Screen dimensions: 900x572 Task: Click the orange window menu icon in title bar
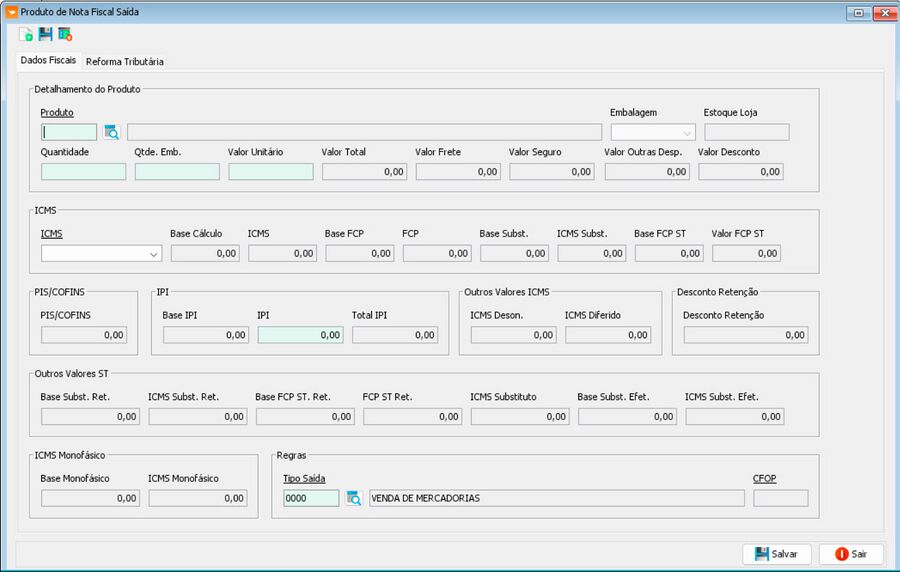tap(11, 12)
